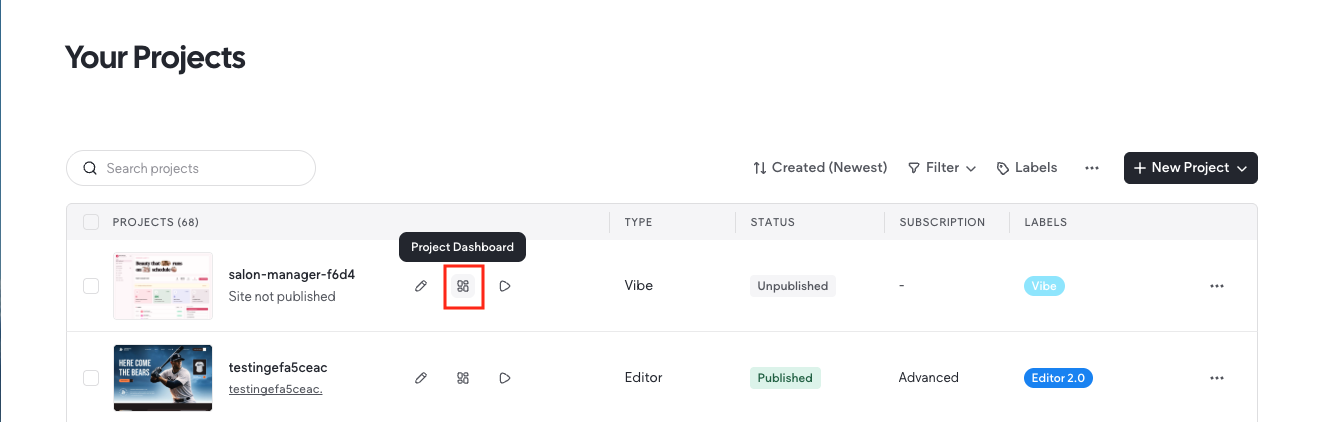Viewport: 1322px width, 422px height.
Task: Click the Editor type cell
Action: 644,378
